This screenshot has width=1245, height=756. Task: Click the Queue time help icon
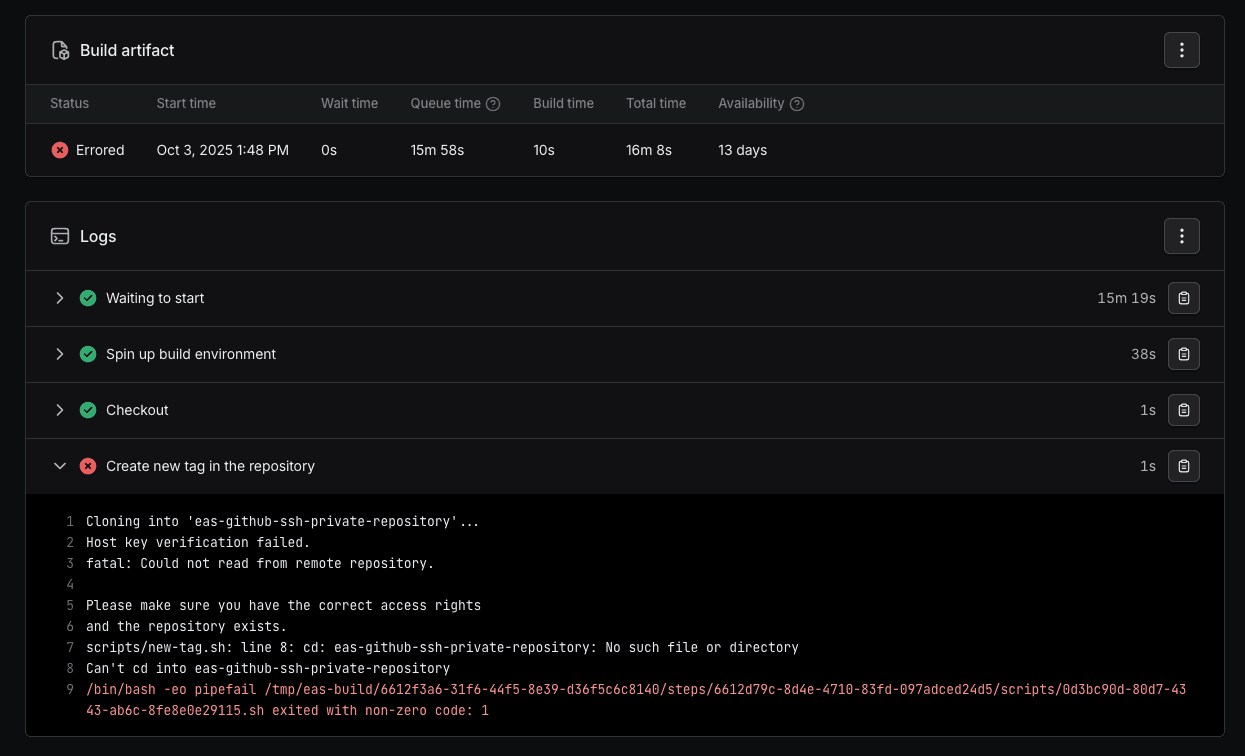(493, 104)
